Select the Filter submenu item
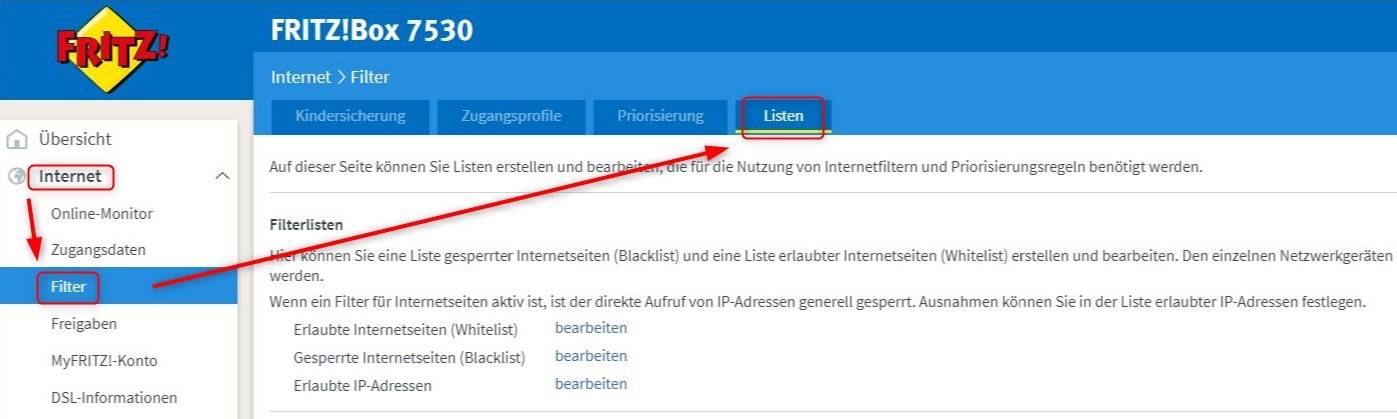The width and height of the screenshot is (1397, 419). [x=119, y=287]
